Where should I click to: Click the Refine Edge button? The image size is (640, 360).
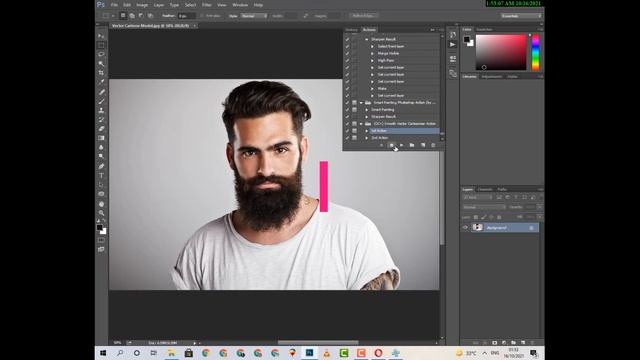365,16
